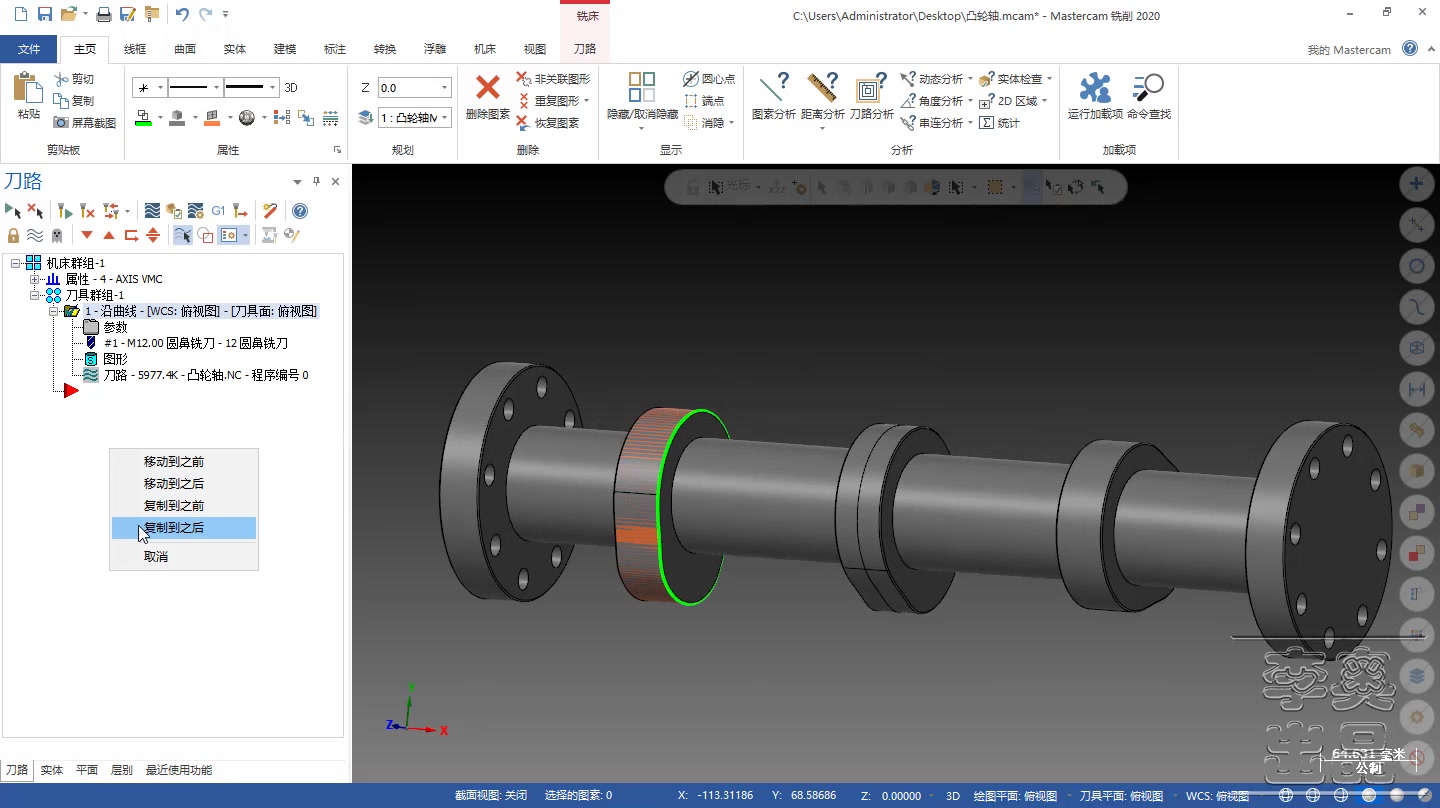Click the green wireframe color swatch
This screenshot has width=1440, height=808.
[143, 118]
